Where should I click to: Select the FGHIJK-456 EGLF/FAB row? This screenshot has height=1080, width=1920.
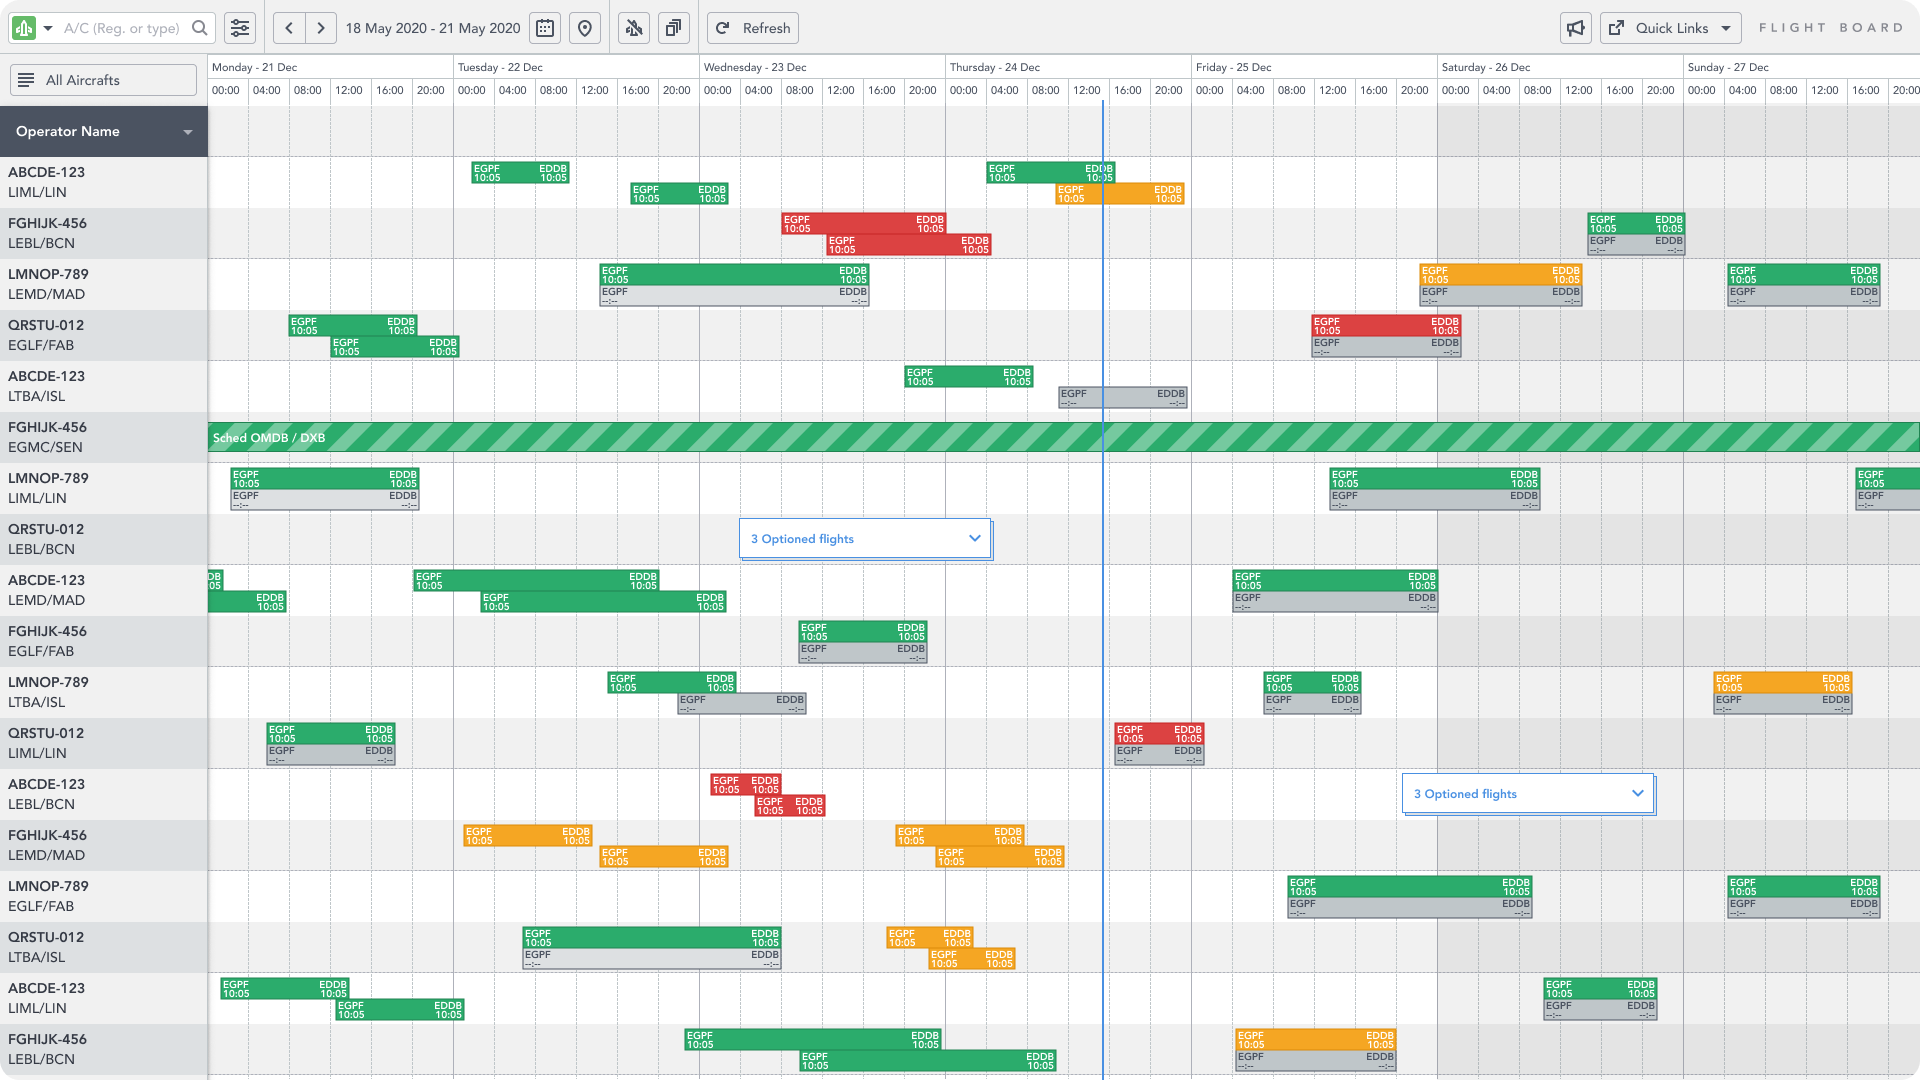point(104,641)
